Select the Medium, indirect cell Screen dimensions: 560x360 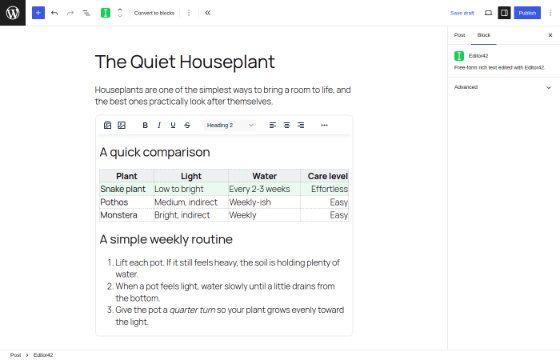click(x=191, y=202)
